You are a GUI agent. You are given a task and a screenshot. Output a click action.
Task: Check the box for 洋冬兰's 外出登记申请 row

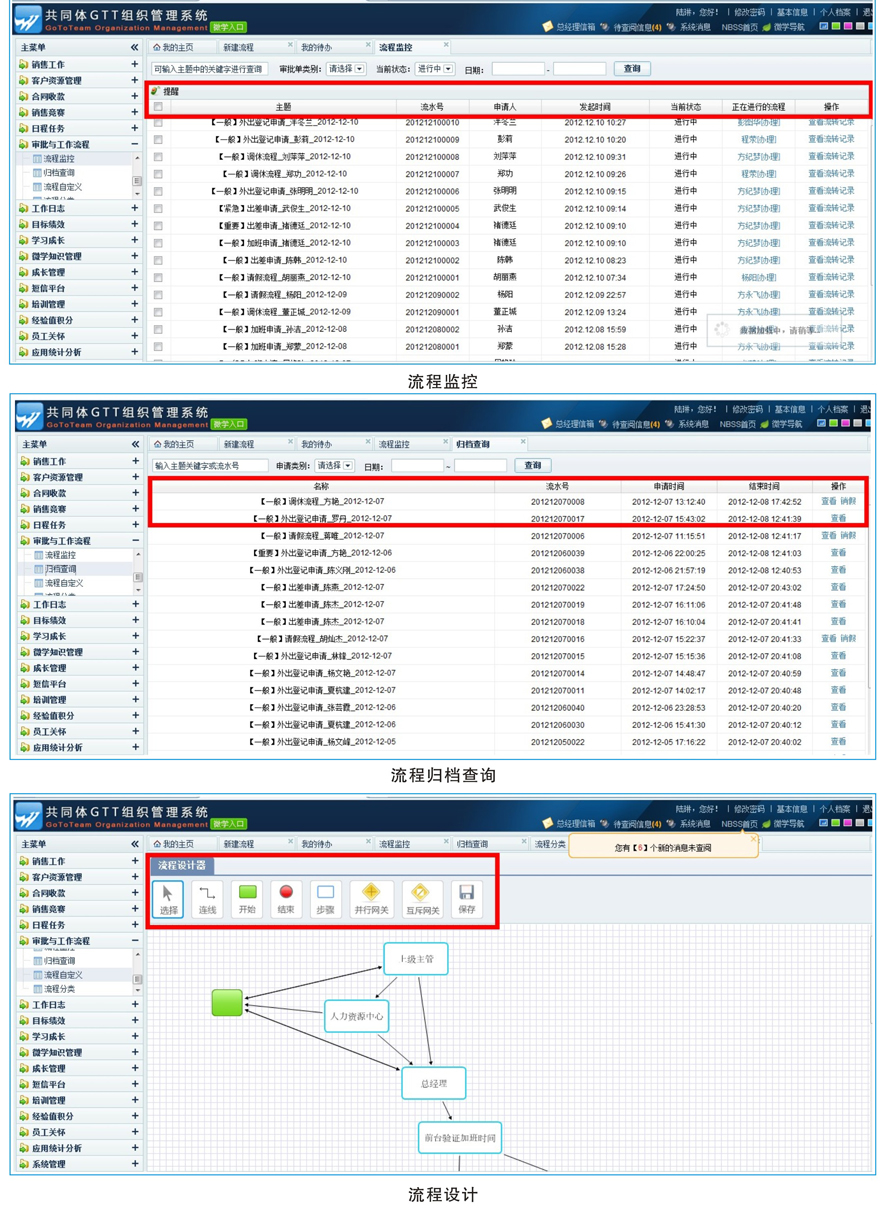(158, 123)
